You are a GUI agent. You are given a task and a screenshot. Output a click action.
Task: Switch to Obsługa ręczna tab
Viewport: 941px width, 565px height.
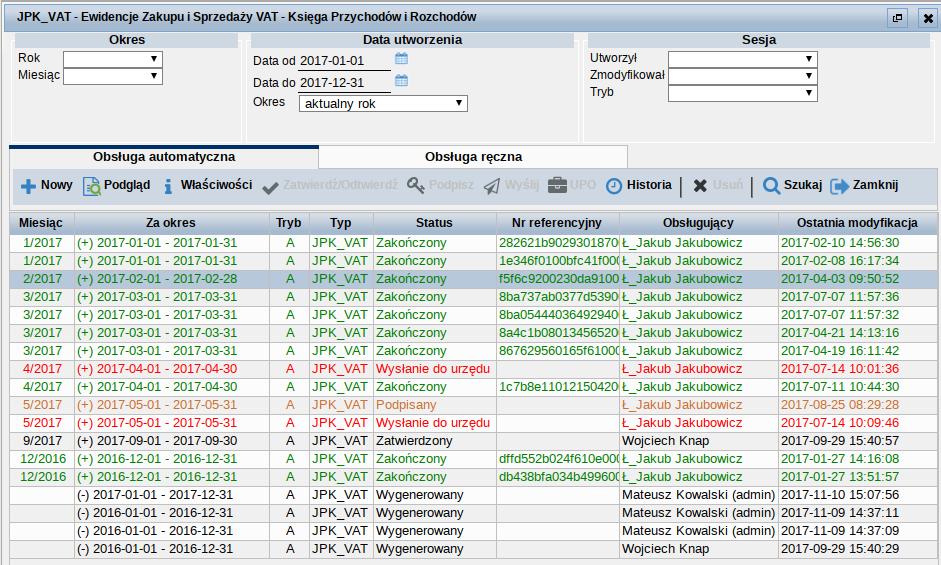(x=474, y=157)
